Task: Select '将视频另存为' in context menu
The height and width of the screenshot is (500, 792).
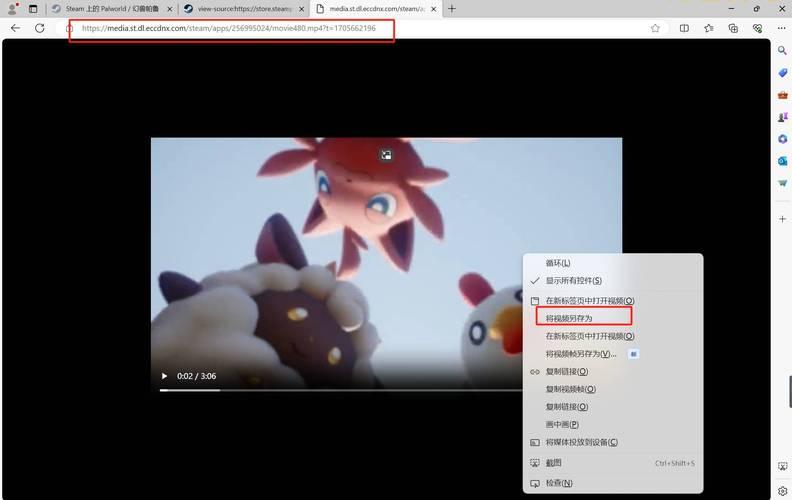Action: pyautogui.click(x=569, y=318)
